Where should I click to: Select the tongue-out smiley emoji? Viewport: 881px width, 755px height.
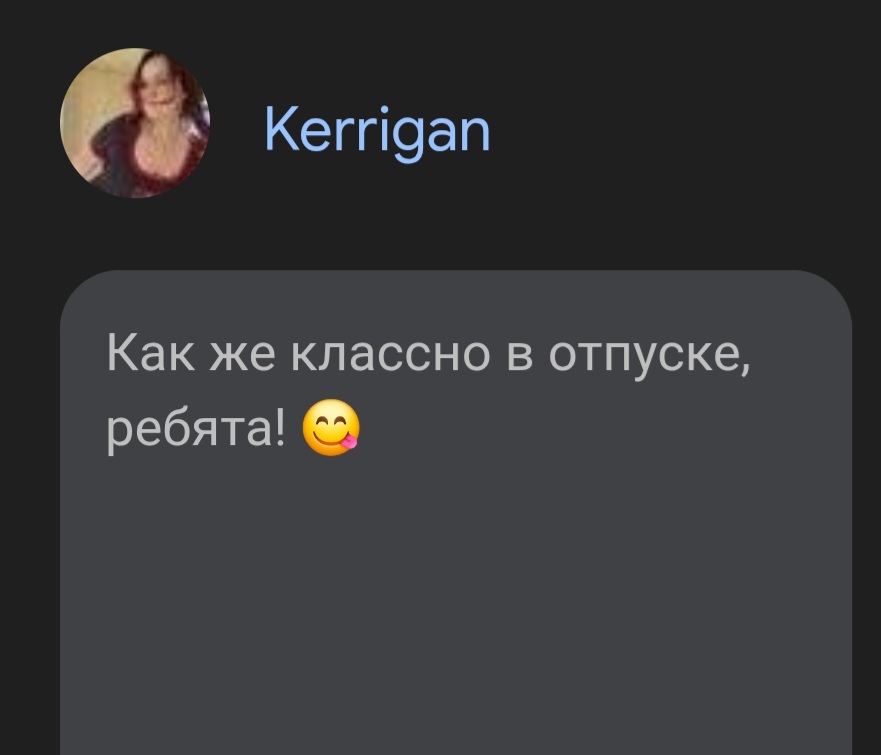(x=331, y=427)
